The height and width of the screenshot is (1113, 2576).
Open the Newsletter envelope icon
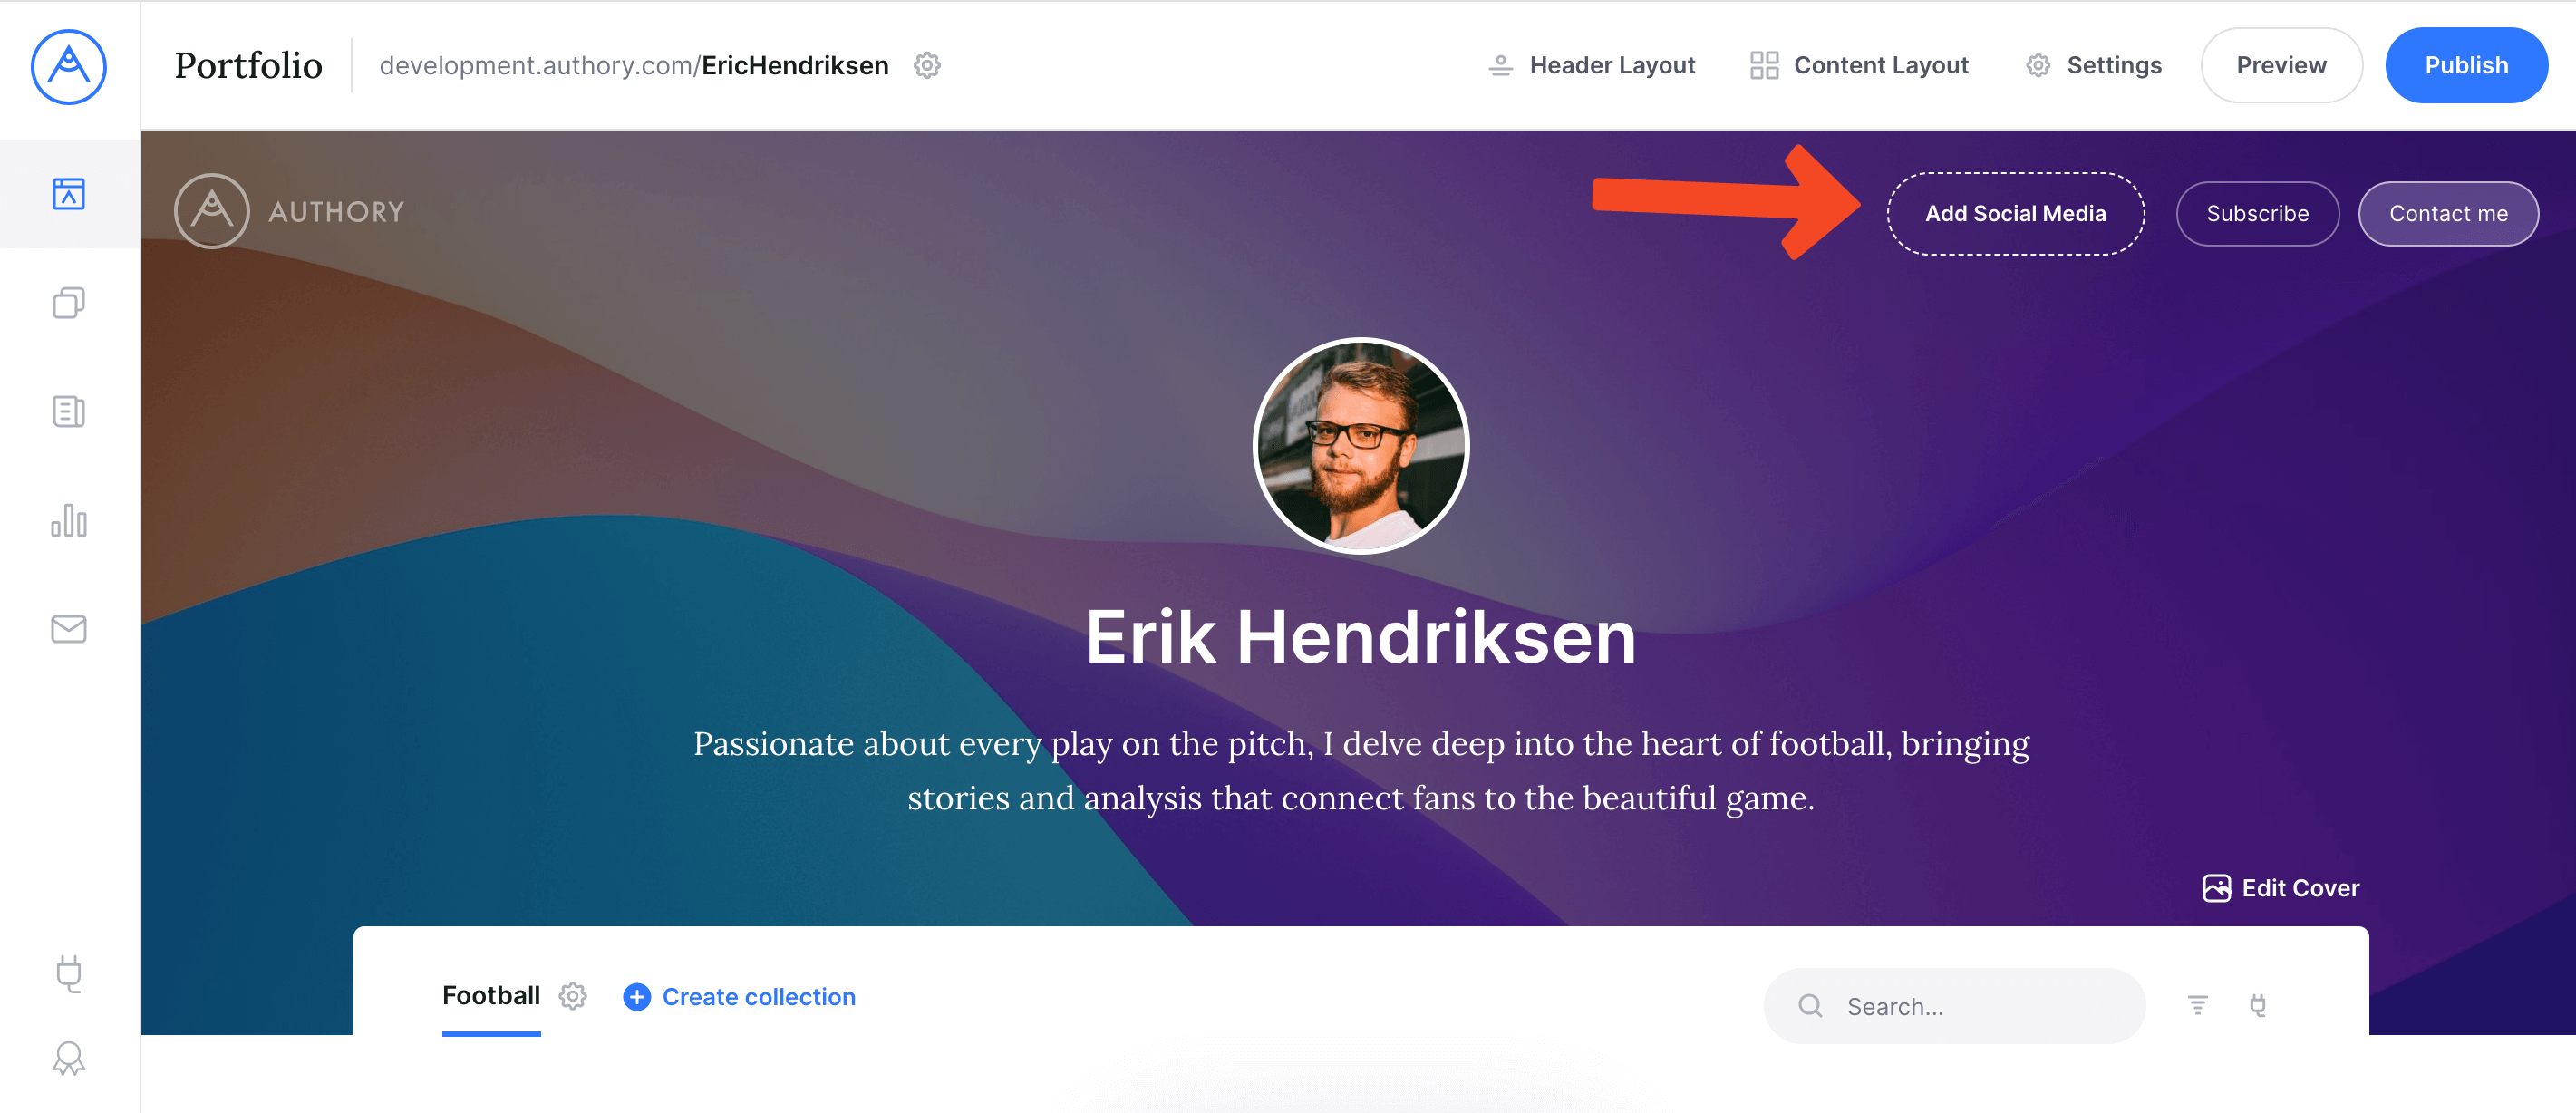click(69, 628)
